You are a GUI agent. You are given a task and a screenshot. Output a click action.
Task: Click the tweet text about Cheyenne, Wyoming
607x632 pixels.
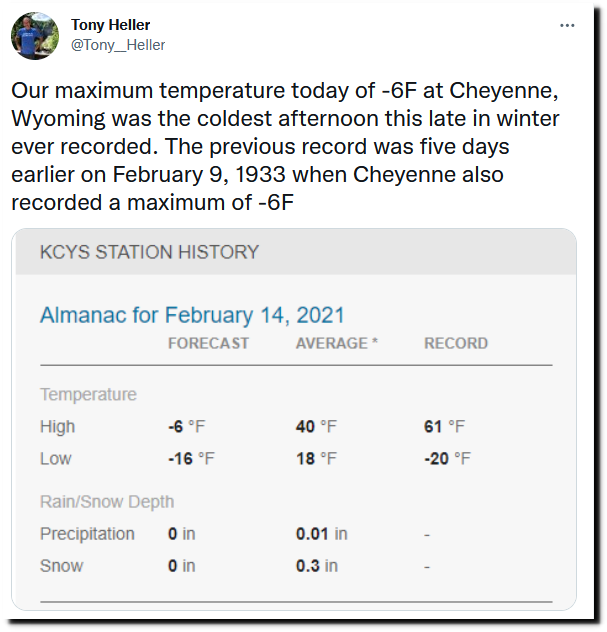(x=285, y=146)
